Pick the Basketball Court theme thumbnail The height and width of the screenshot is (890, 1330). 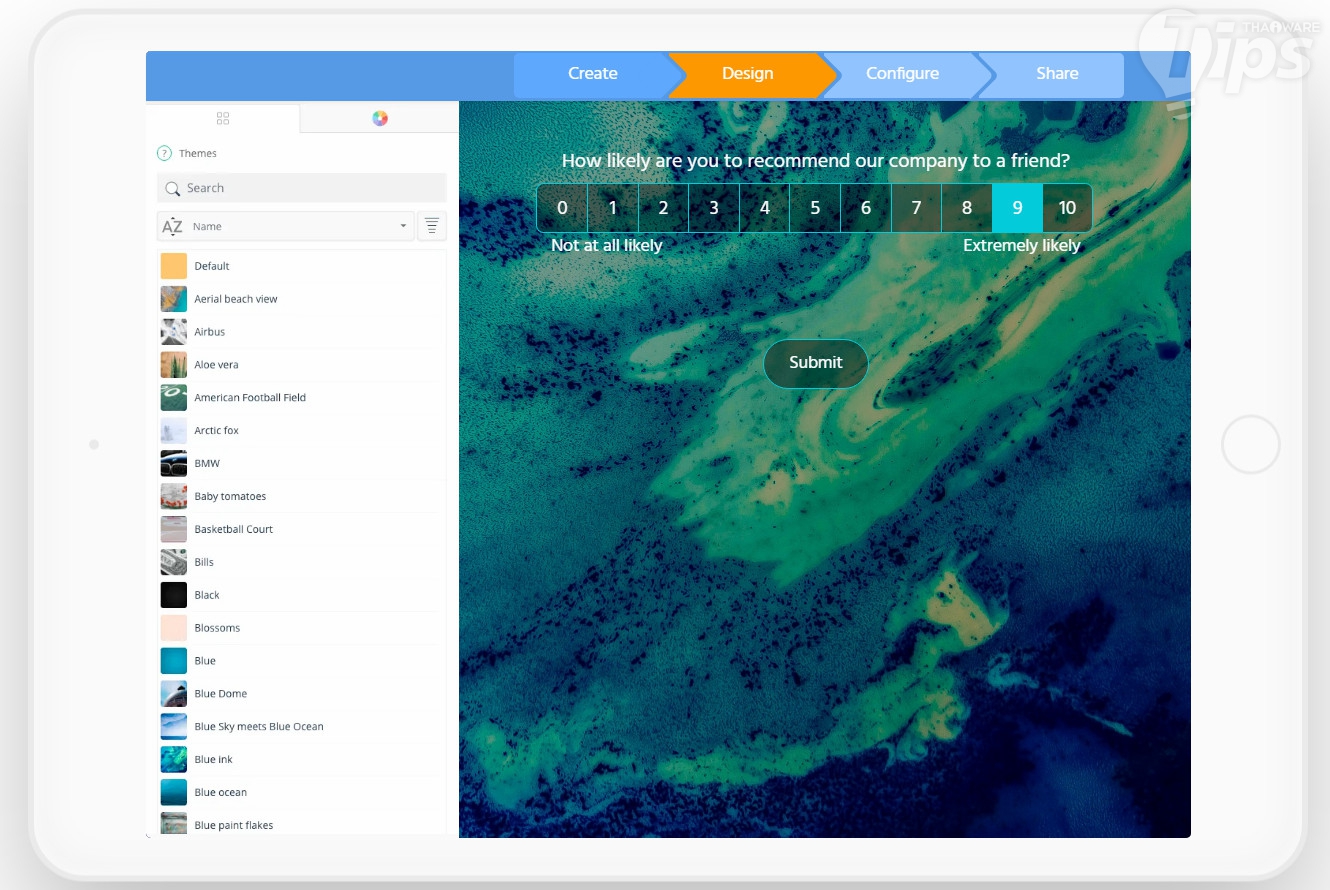point(174,529)
